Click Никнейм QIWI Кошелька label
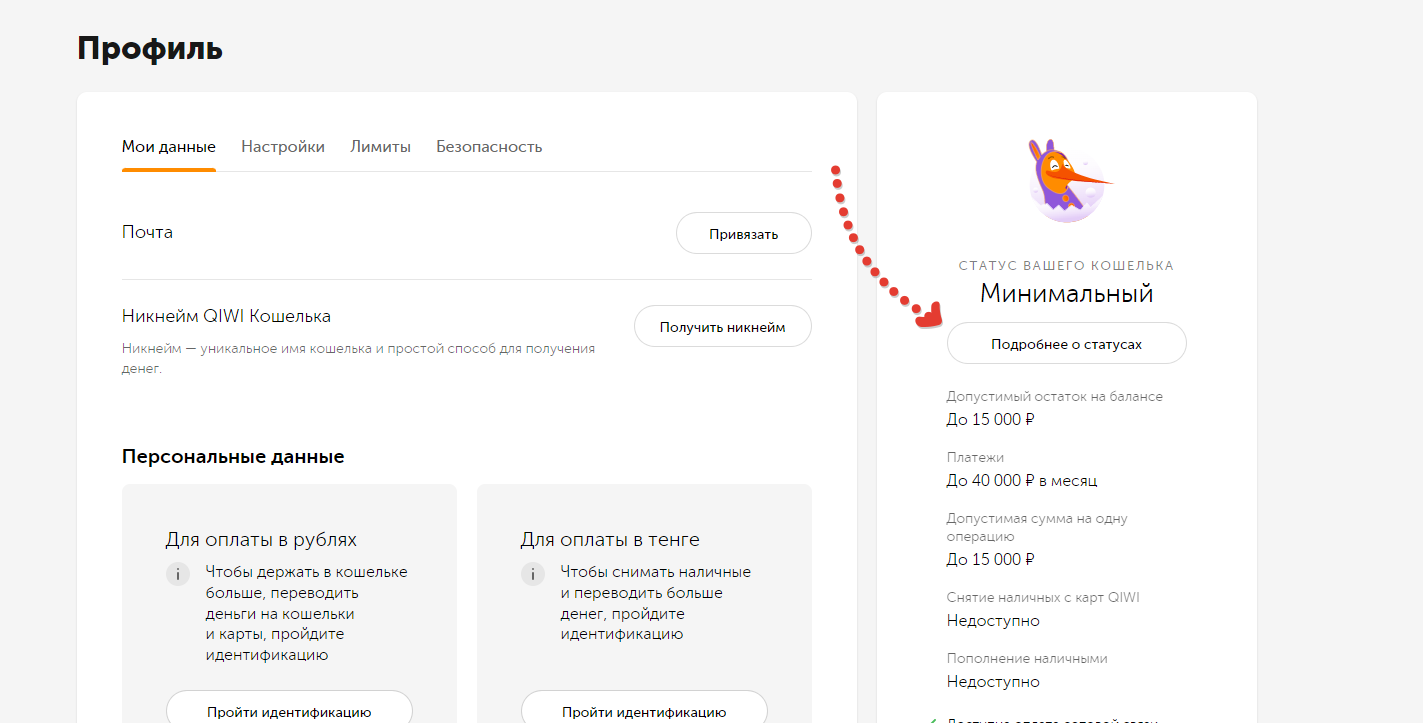The width and height of the screenshot is (1423, 723). (x=226, y=316)
